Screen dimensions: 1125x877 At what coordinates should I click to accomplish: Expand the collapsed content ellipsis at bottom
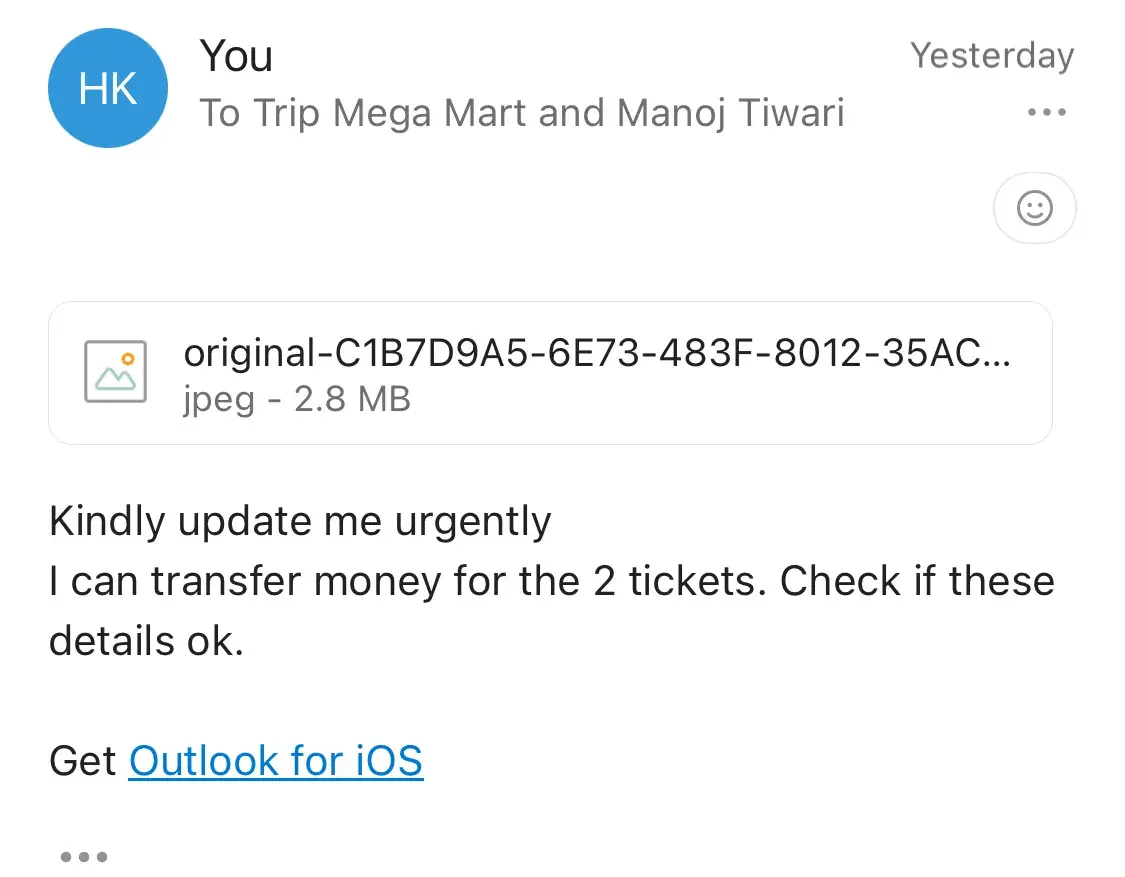coord(84,857)
